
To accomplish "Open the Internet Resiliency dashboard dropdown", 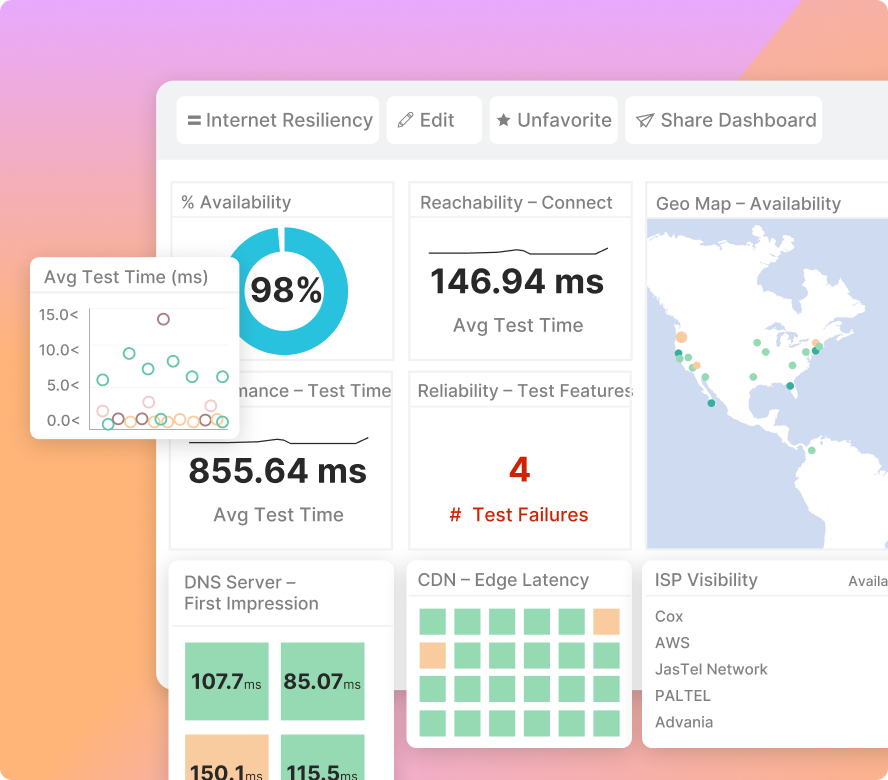I will point(278,120).
